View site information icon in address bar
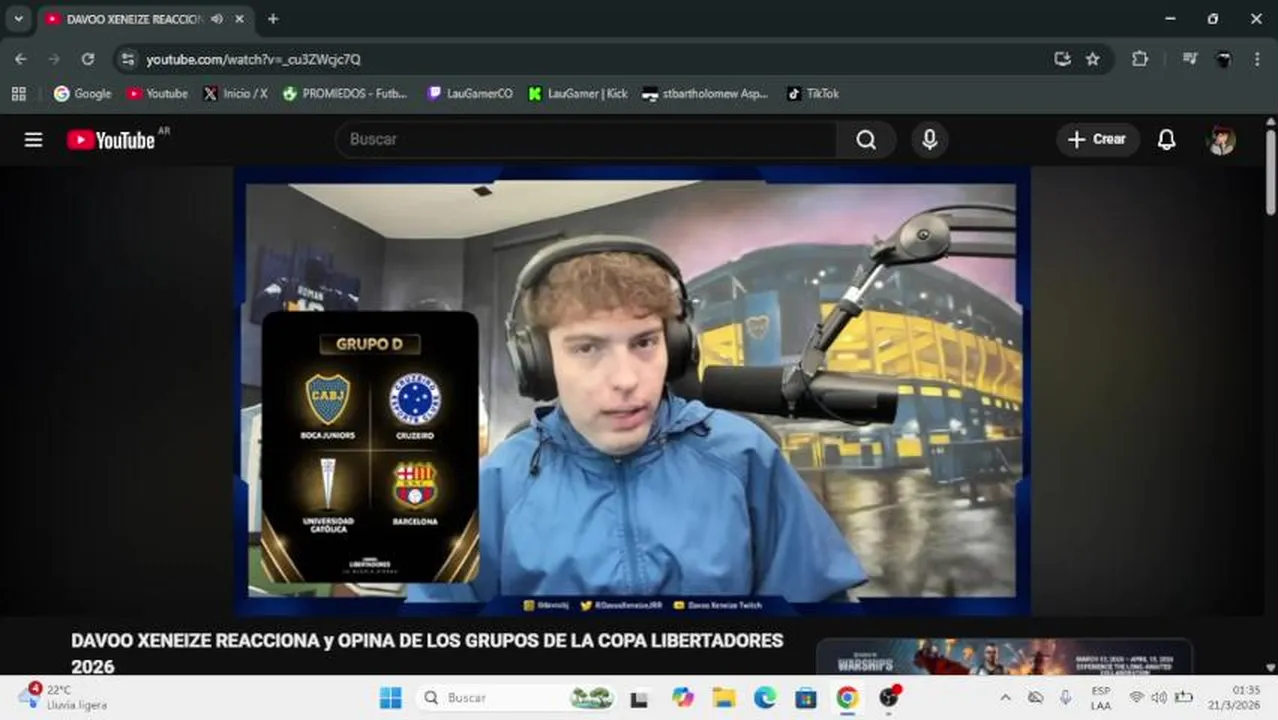Image resolution: width=1278 pixels, height=720 pixels. (x=127, y=59)
